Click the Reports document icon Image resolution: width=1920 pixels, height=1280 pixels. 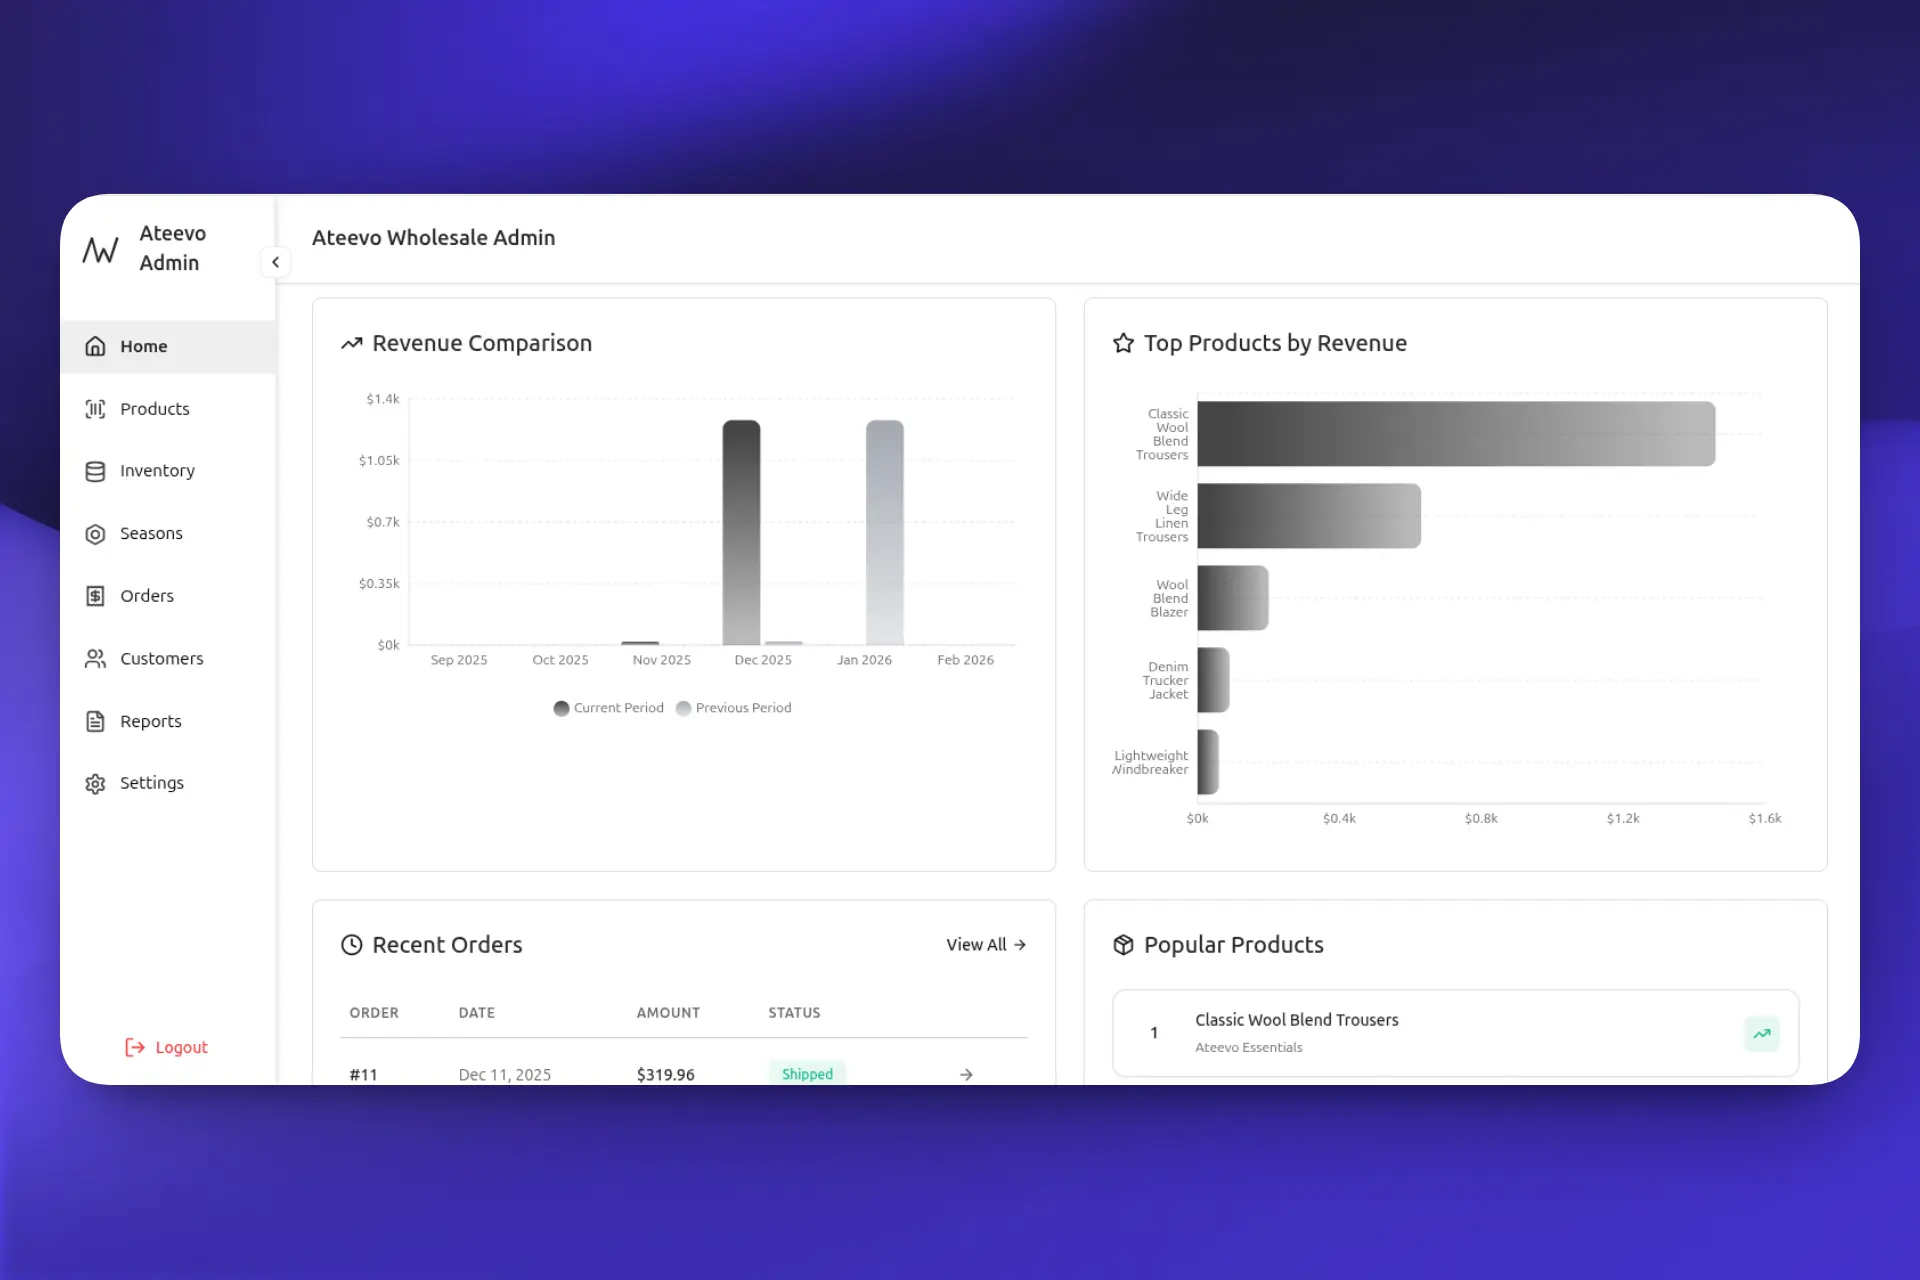(95, 721)
